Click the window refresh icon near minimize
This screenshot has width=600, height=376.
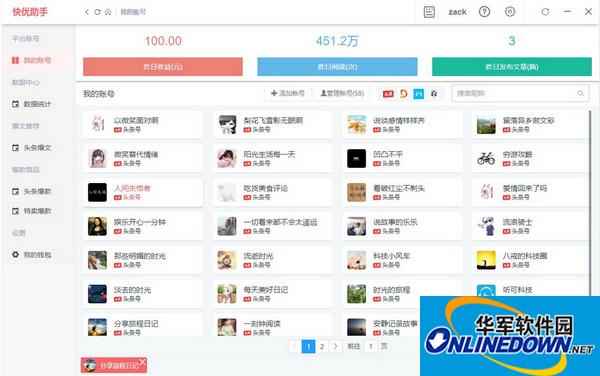coord(545,12)
